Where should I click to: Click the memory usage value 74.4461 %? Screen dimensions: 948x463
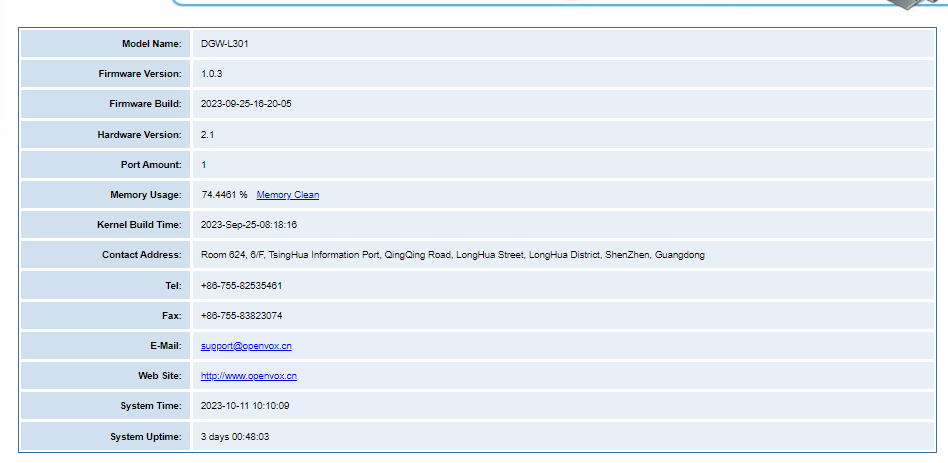click(224, 195)
